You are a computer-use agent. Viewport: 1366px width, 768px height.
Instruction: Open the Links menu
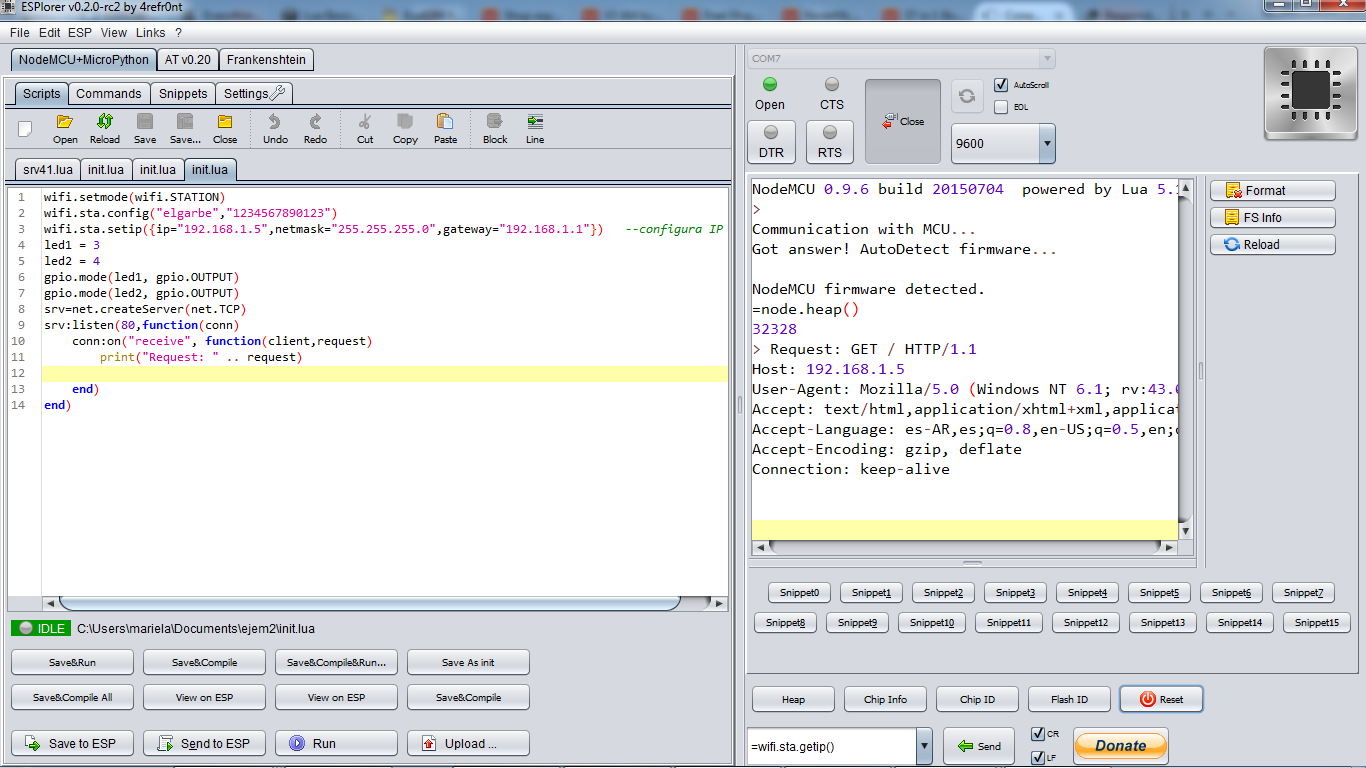pyautogui.click(x=151, y=33)
